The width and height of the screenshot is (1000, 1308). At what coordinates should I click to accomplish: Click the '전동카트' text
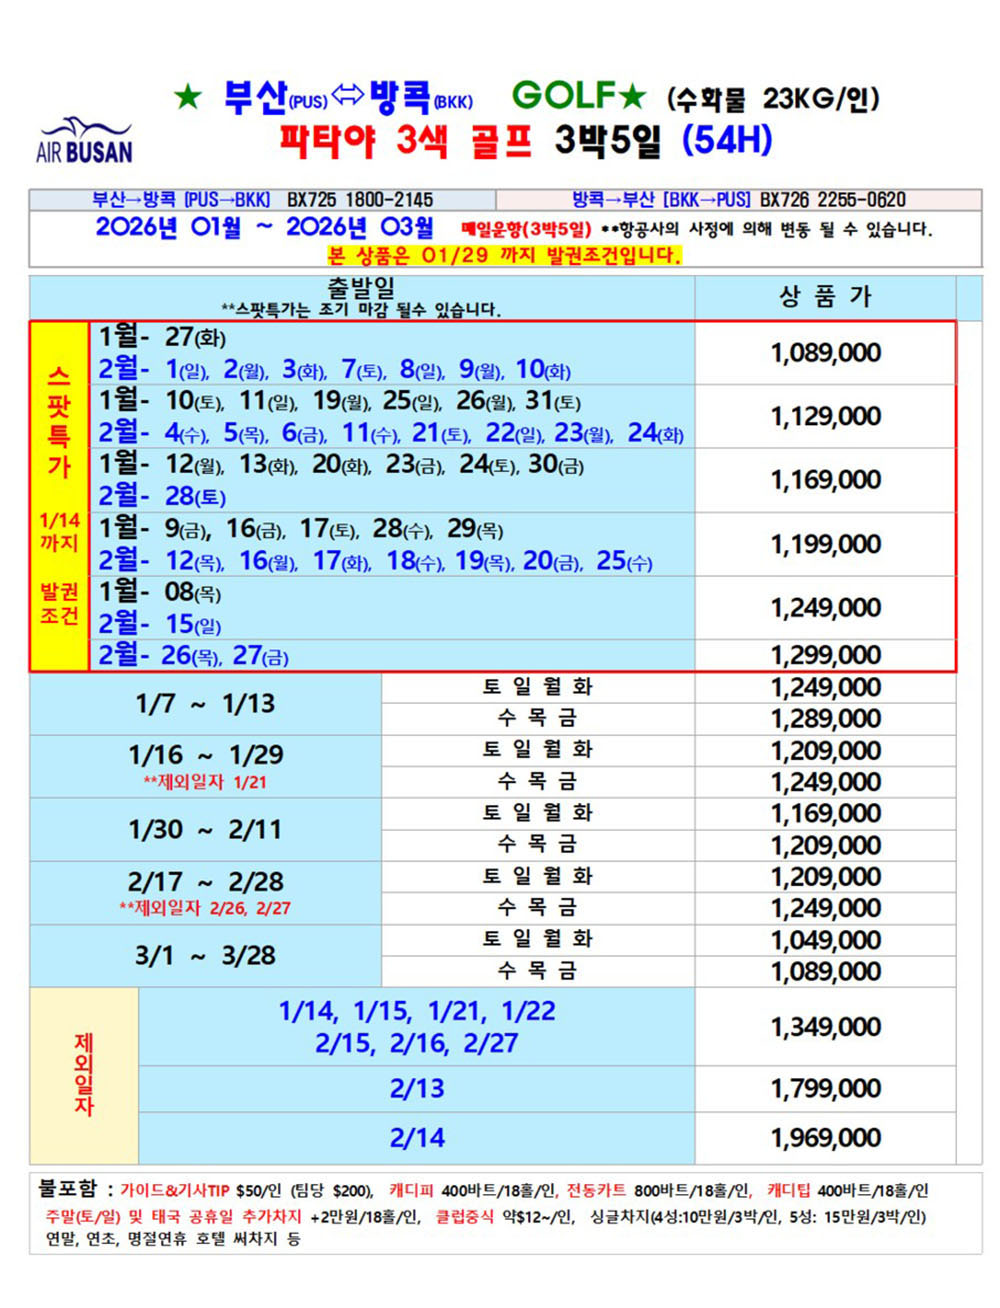coord(597,1190)
